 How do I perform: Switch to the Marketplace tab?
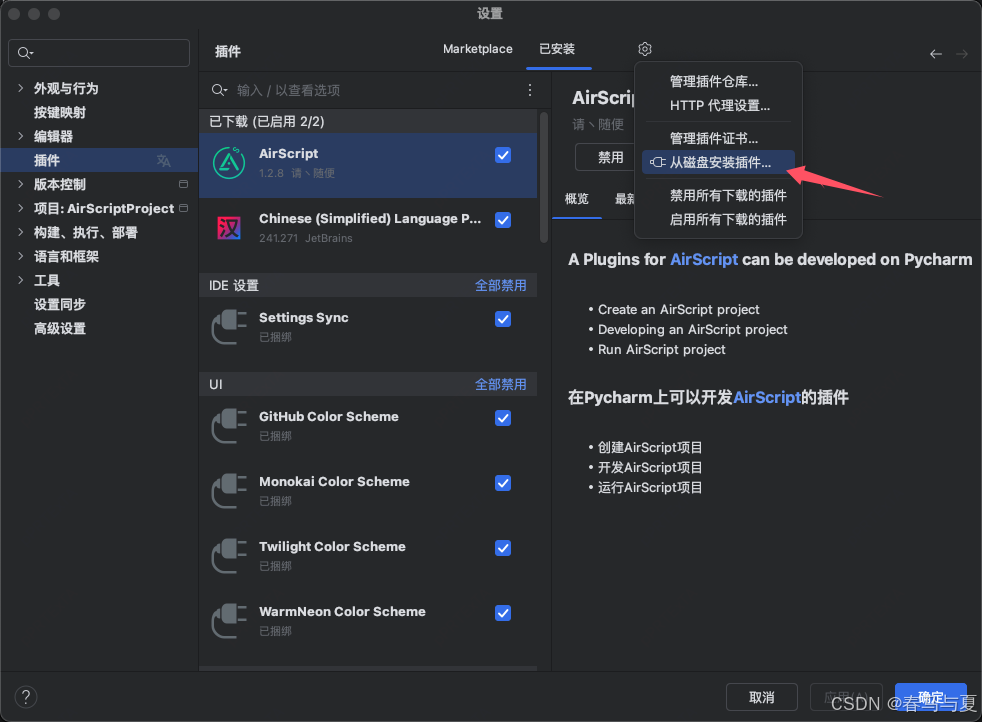pyautogui.click(x=477, y=49)
